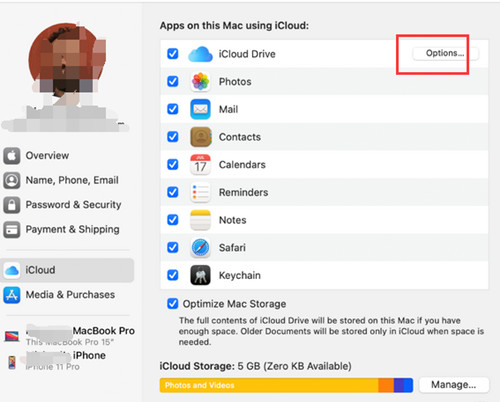
Task: Open iCloud Drive Options
Action: click(x=445, y=53)
